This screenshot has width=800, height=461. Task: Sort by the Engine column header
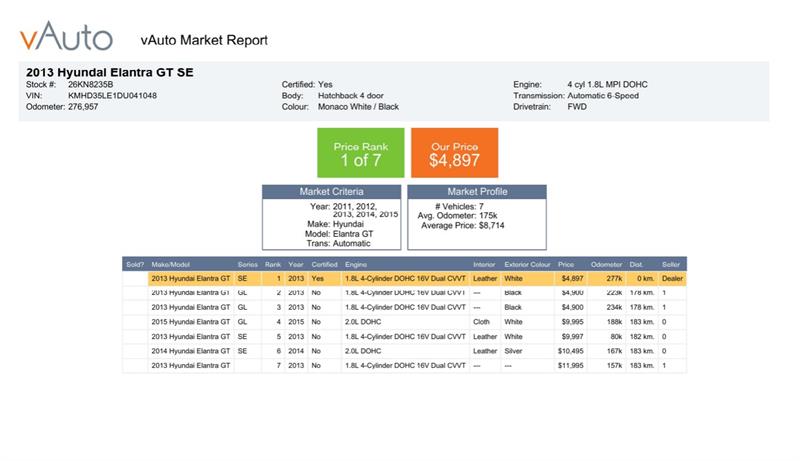[356, 265]
